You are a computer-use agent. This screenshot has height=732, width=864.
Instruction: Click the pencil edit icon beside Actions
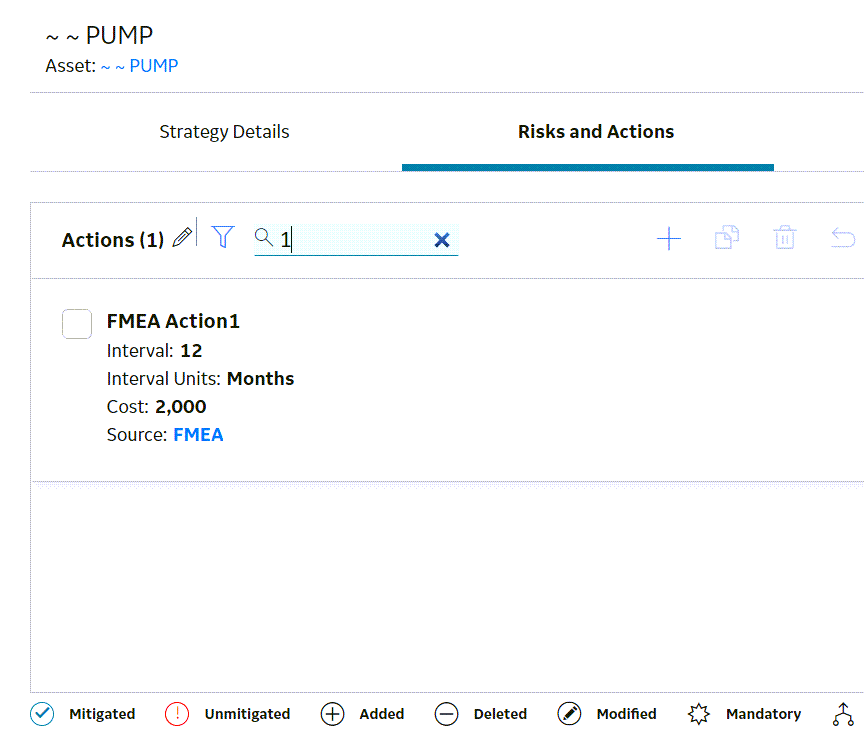tap(182, 238)
